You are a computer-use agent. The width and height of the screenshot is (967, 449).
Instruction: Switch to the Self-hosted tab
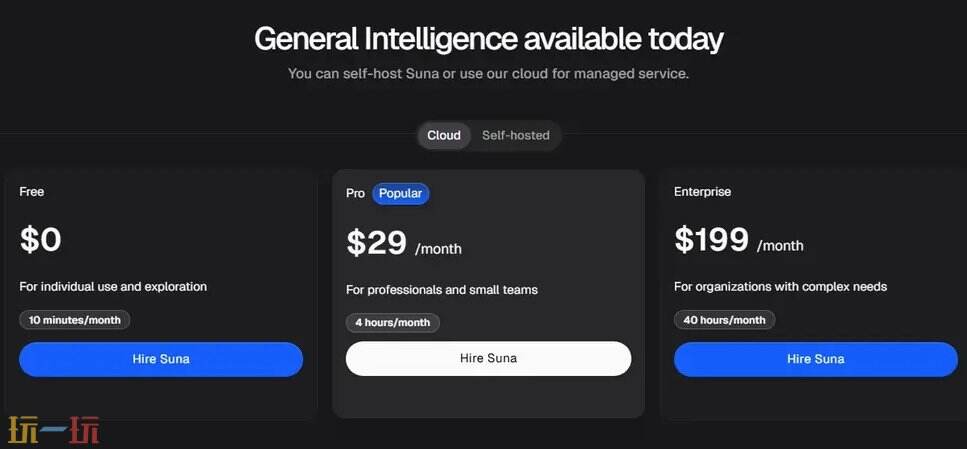point(515,135)
